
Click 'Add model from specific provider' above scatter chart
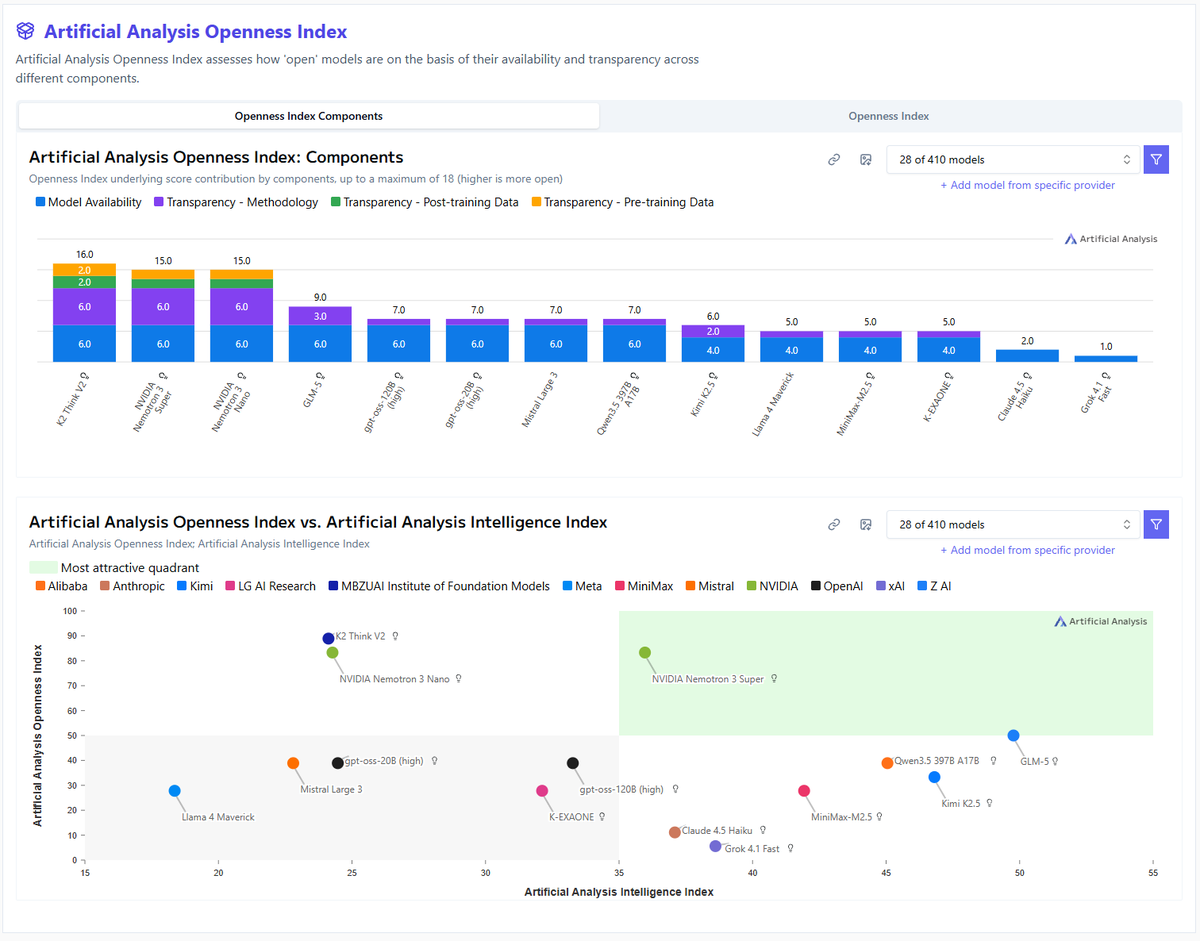point(1027,550)
